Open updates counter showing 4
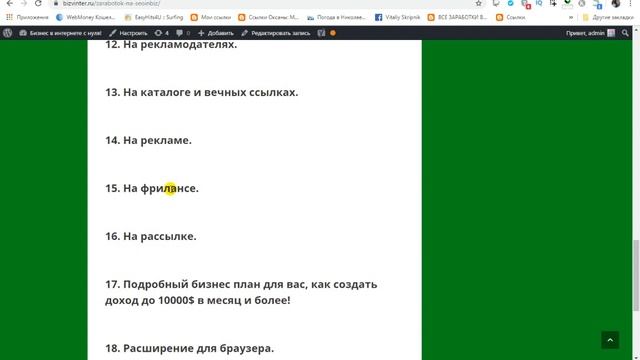This screenshot has height=360, width=640. coord(162,33)
